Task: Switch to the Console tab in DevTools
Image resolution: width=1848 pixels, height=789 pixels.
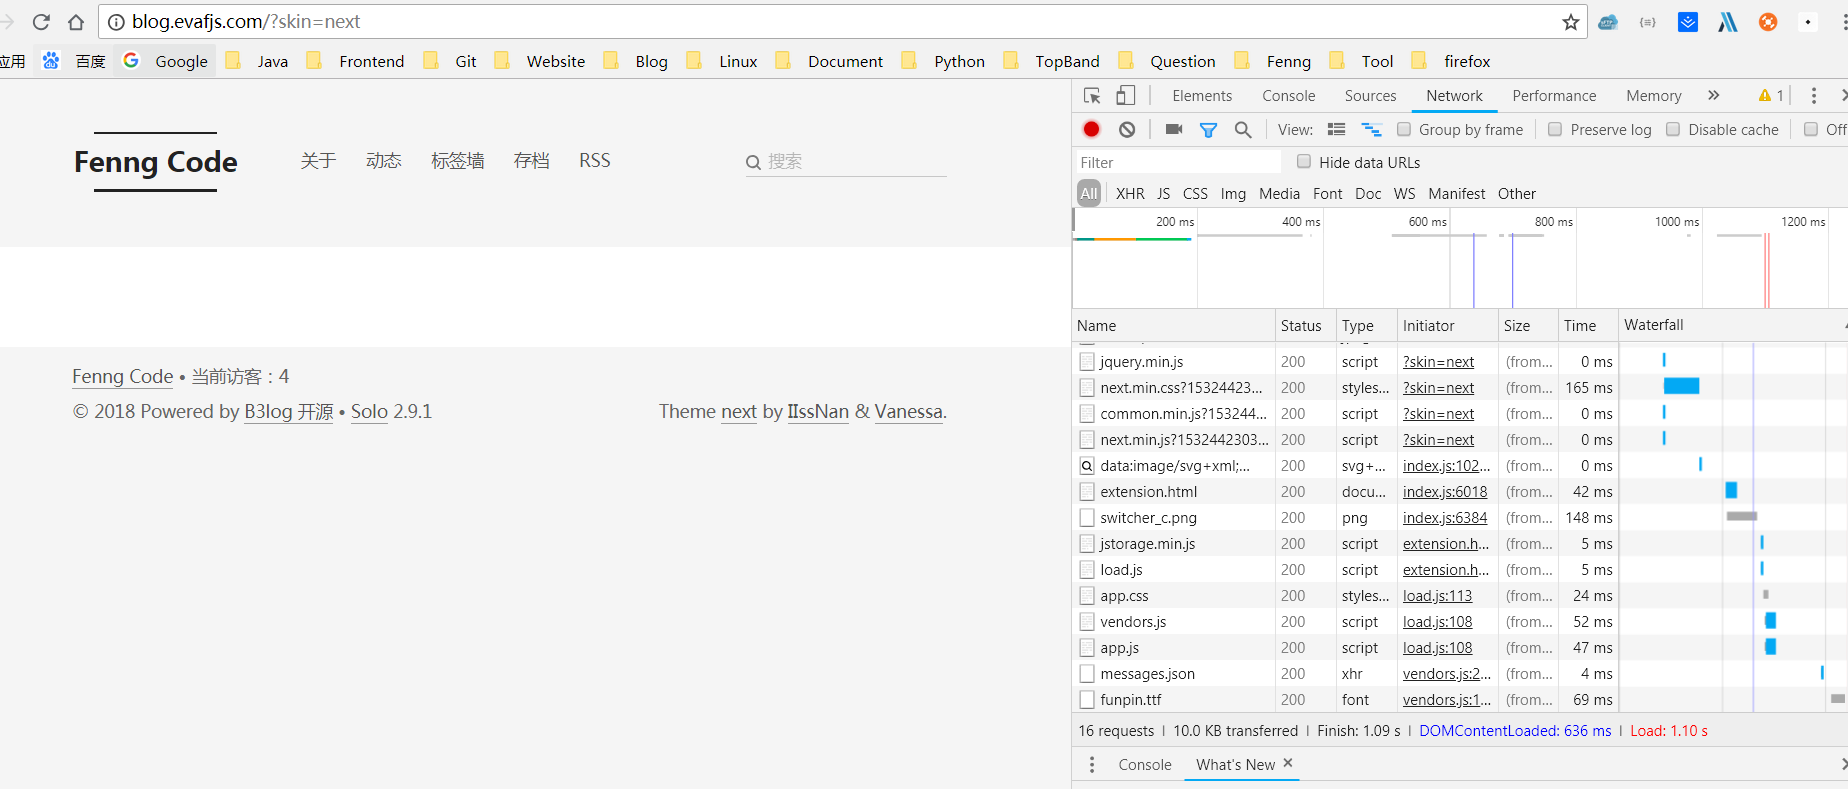Action: click(x=1288, y=96)
